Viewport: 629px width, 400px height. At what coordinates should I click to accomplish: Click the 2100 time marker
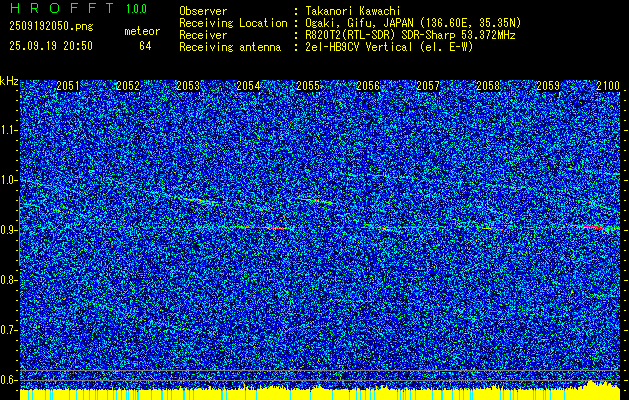(x=608, y=86)
